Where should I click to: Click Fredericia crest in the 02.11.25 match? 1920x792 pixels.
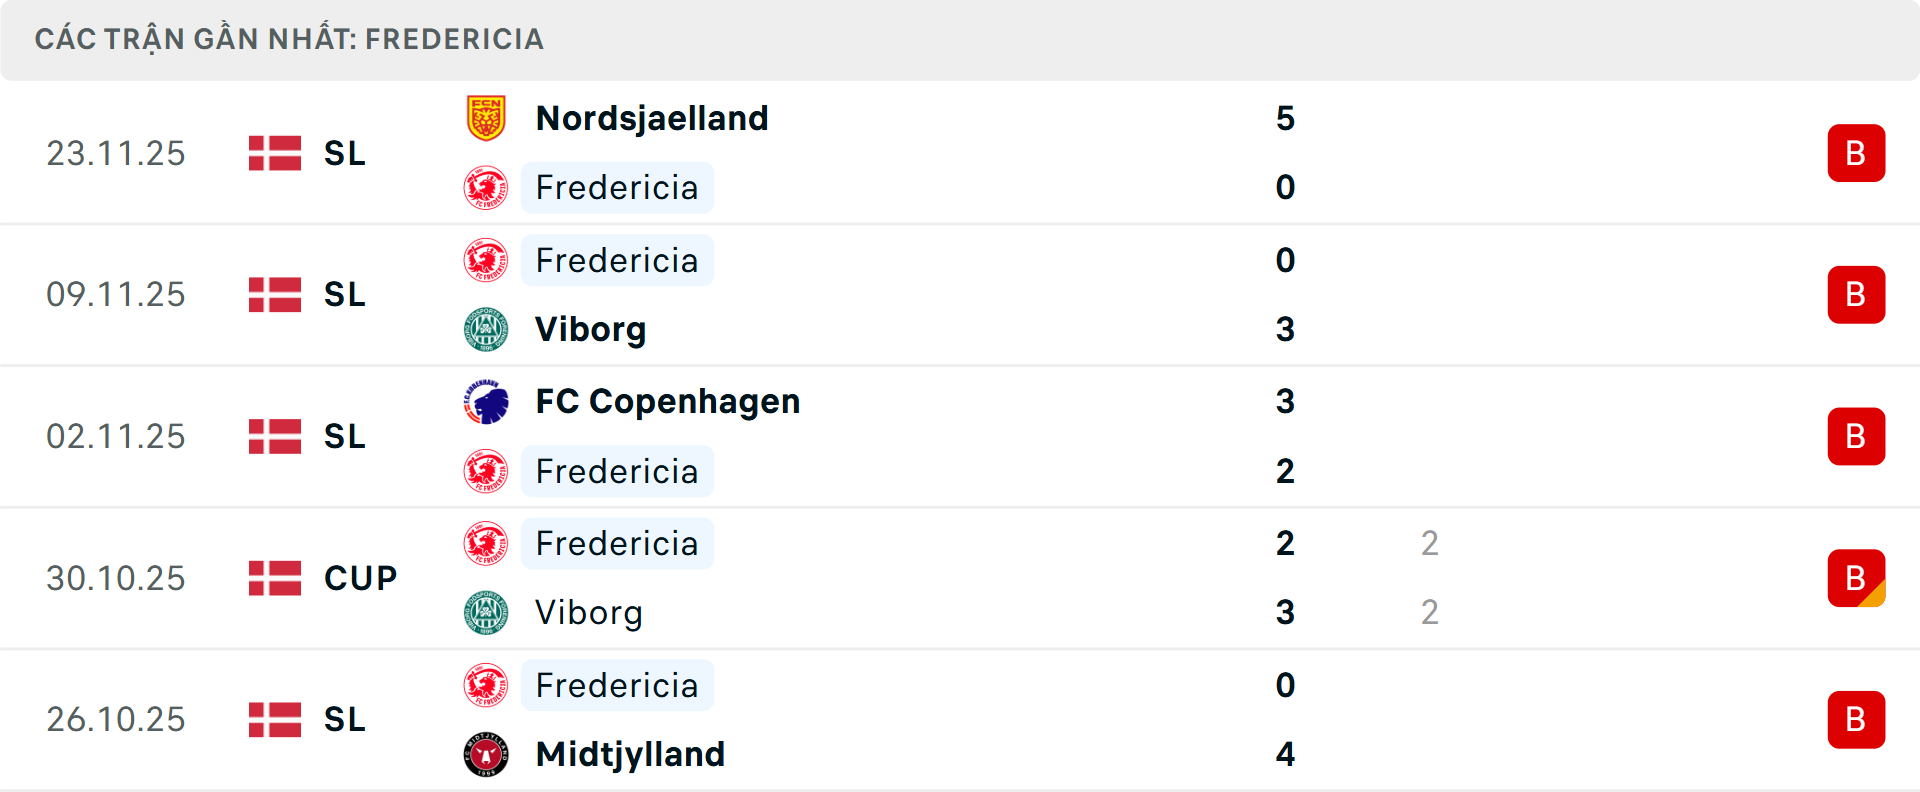486,472
